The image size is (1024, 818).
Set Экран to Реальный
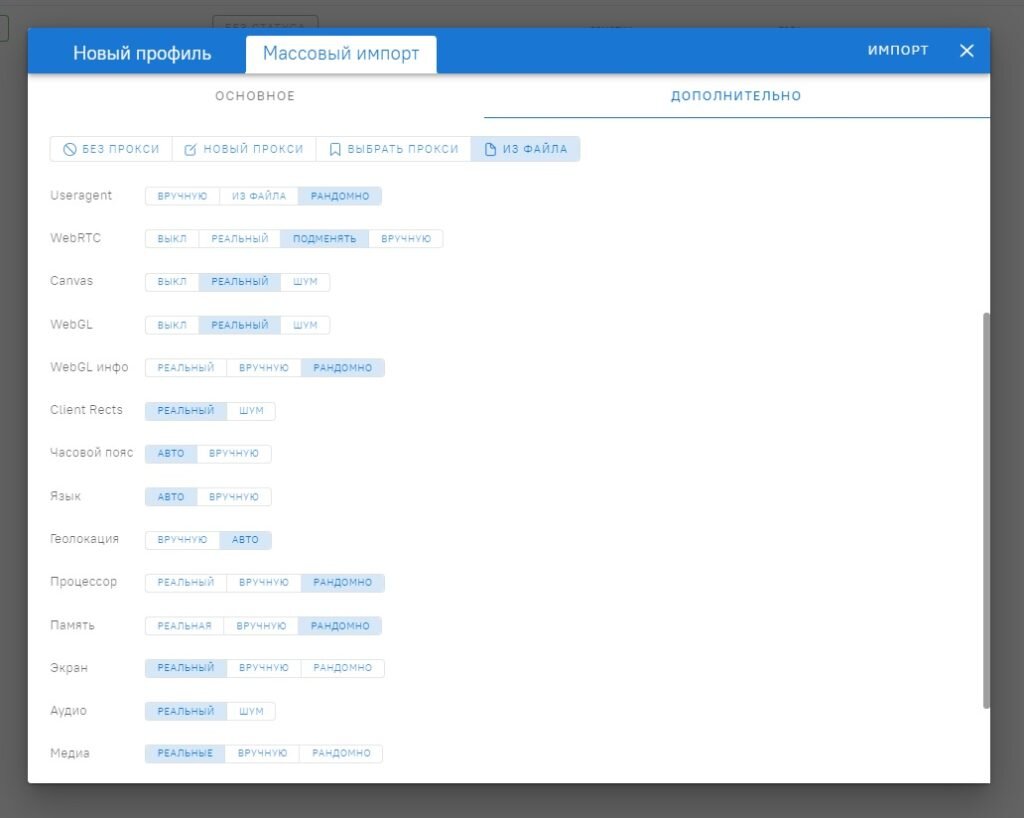click(185, 668)
